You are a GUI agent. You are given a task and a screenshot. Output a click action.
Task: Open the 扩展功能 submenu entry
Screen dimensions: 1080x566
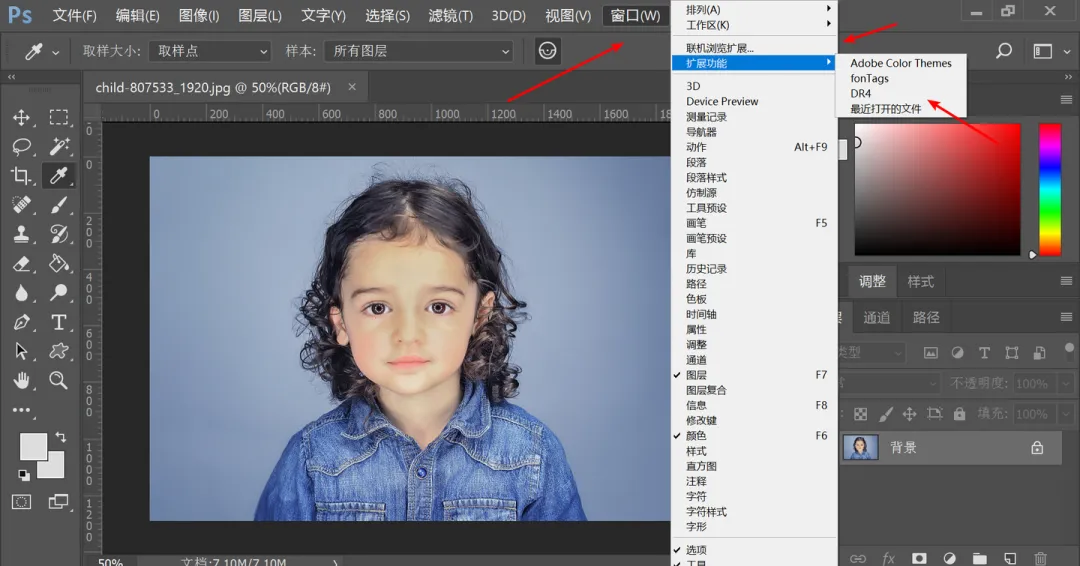click(x=754, y=63)
